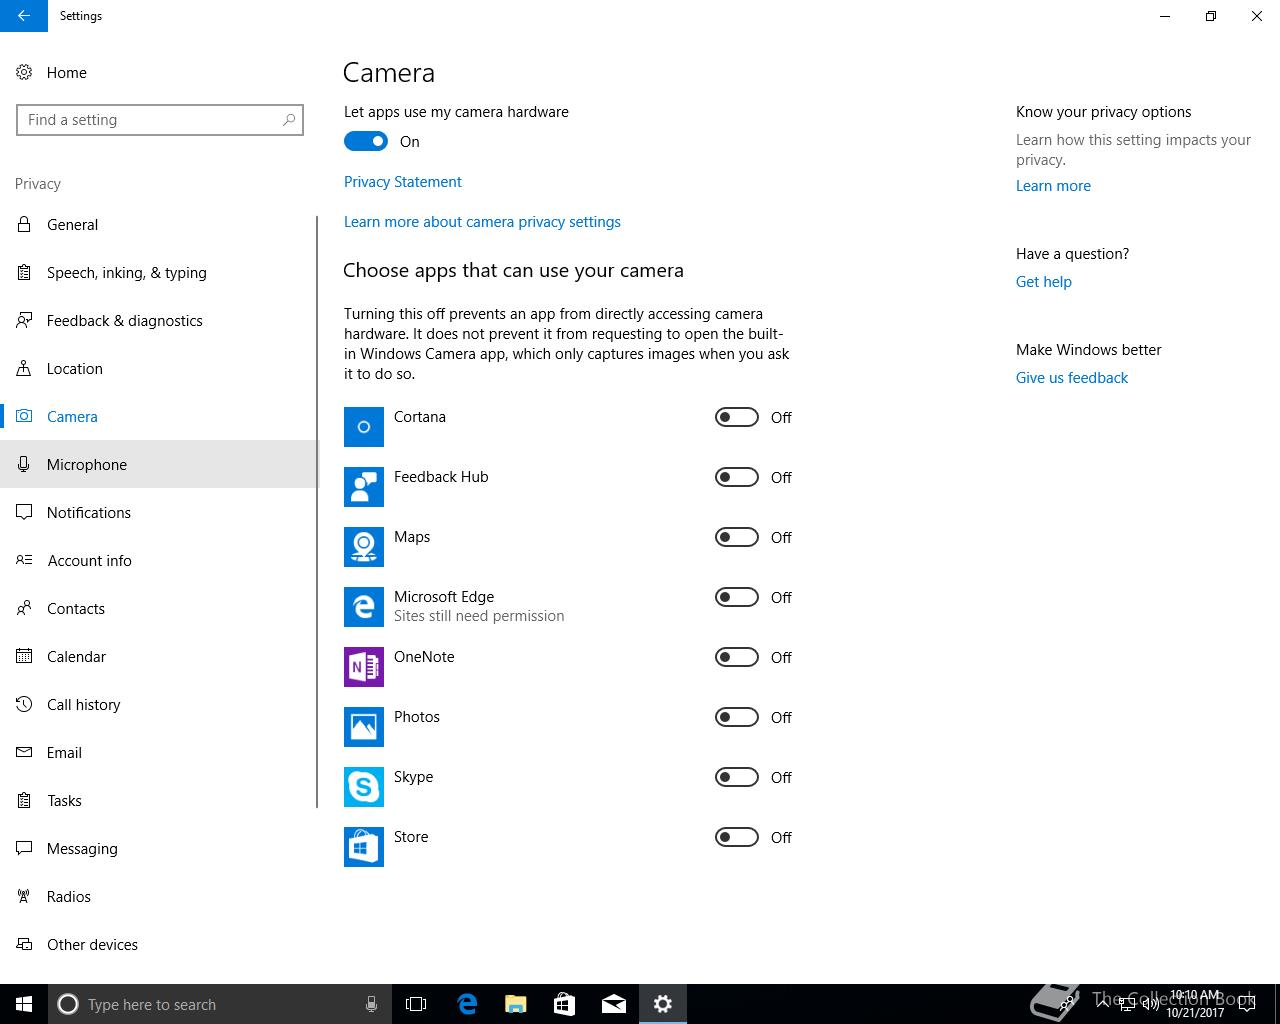Open Task View on taskbar

(x=416, y=1004)
